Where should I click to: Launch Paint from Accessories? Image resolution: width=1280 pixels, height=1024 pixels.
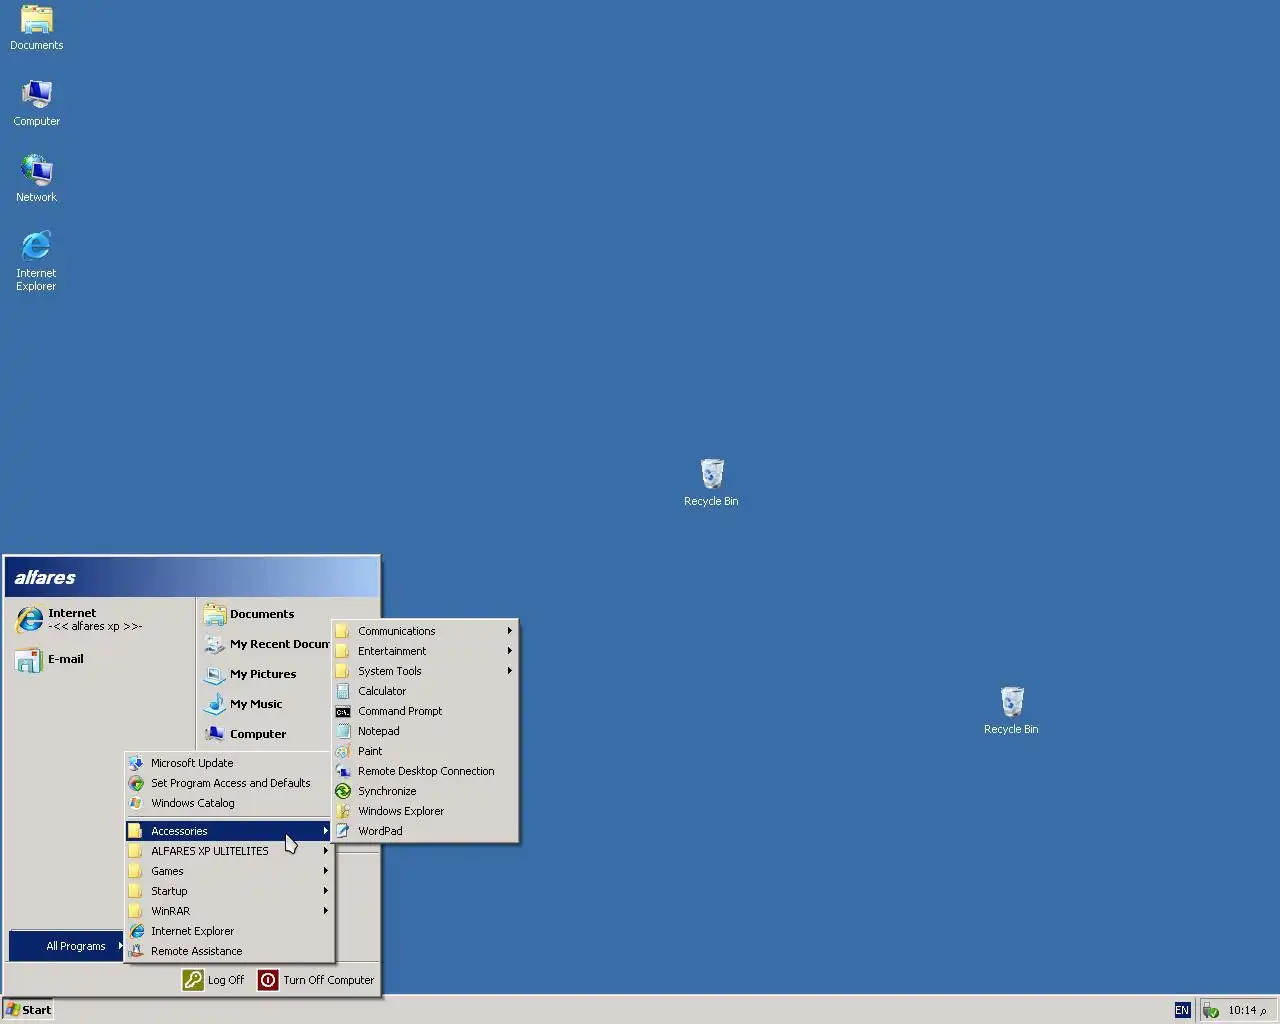425,751
